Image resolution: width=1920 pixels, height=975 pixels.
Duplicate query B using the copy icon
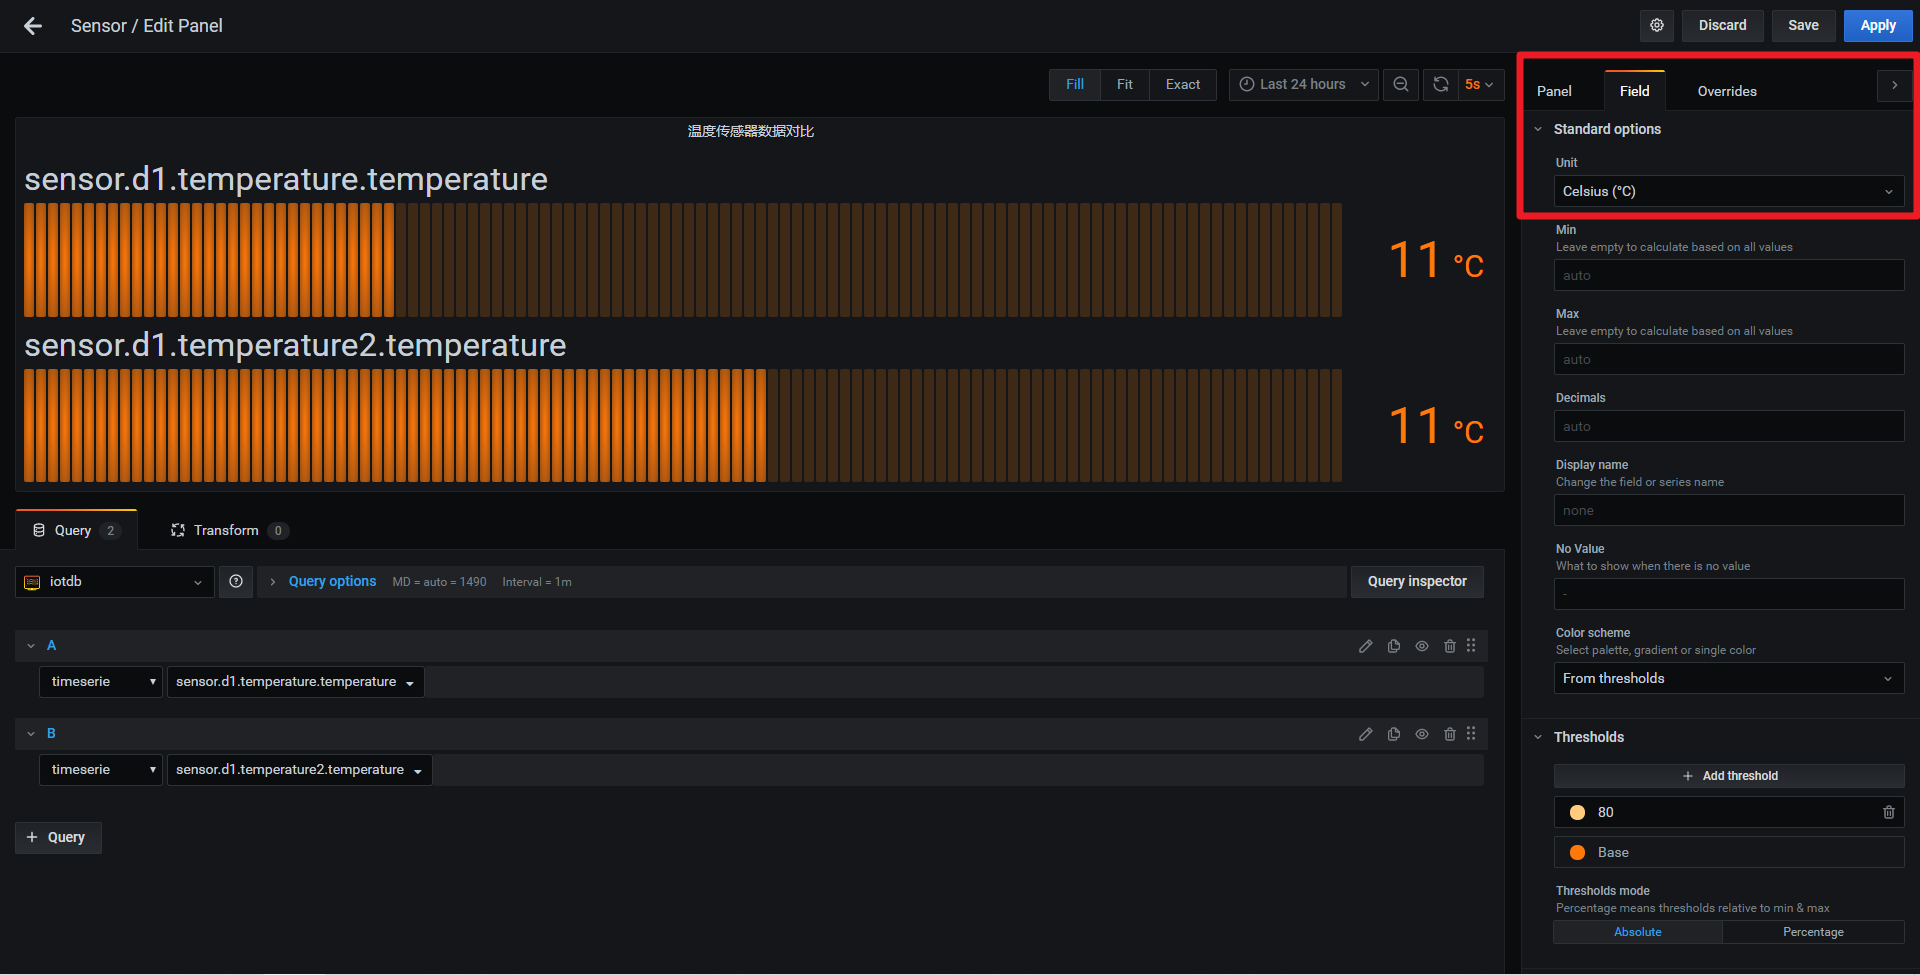point(1394,733)
